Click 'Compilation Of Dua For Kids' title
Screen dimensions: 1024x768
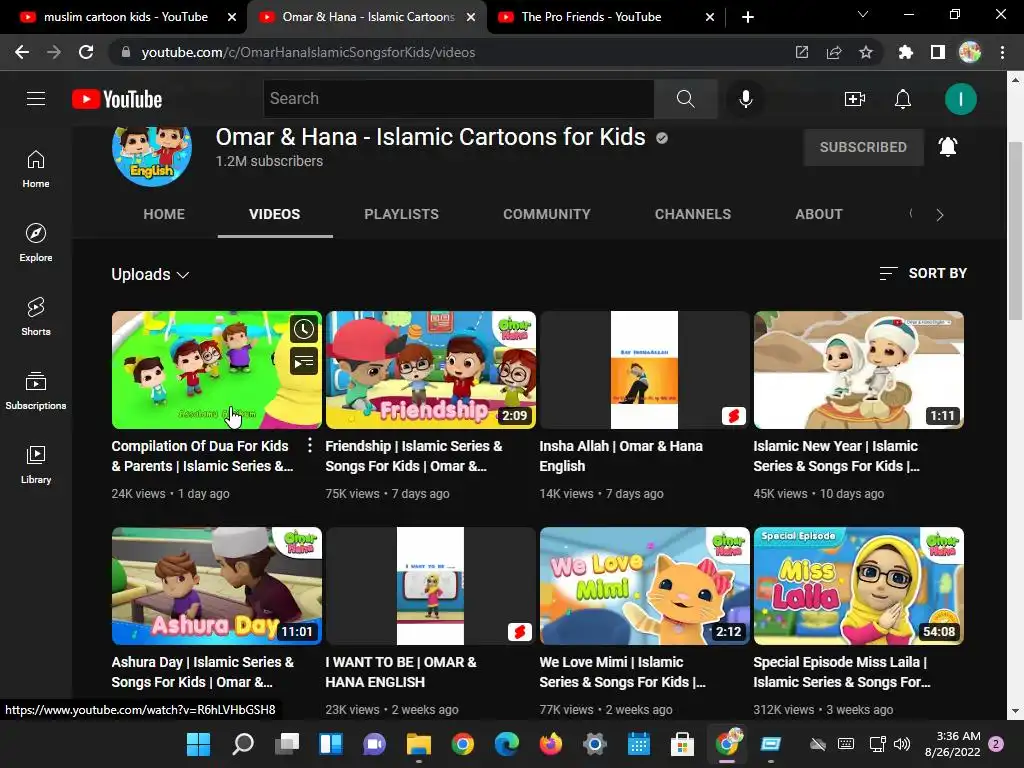coord(202,456)
